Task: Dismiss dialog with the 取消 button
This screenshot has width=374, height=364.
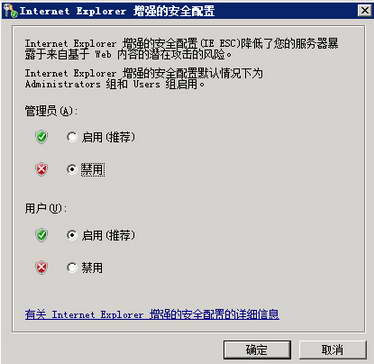Action: 332,350
